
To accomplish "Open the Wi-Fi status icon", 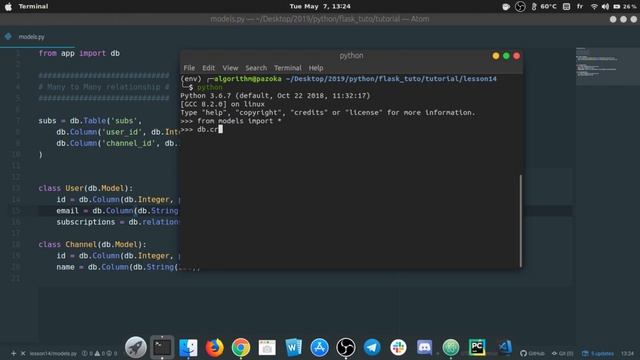I will [594, 7].
